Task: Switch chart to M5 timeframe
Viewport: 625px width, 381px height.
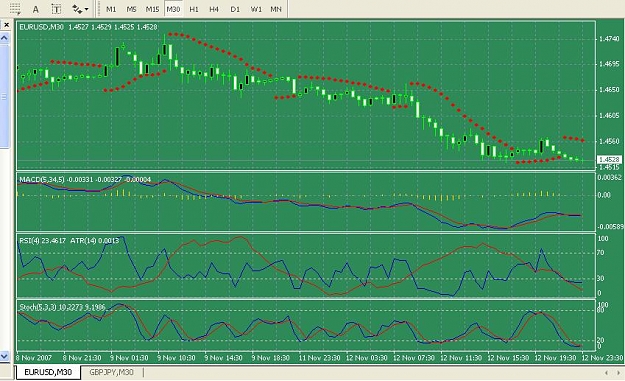Action: click(131, 9)
